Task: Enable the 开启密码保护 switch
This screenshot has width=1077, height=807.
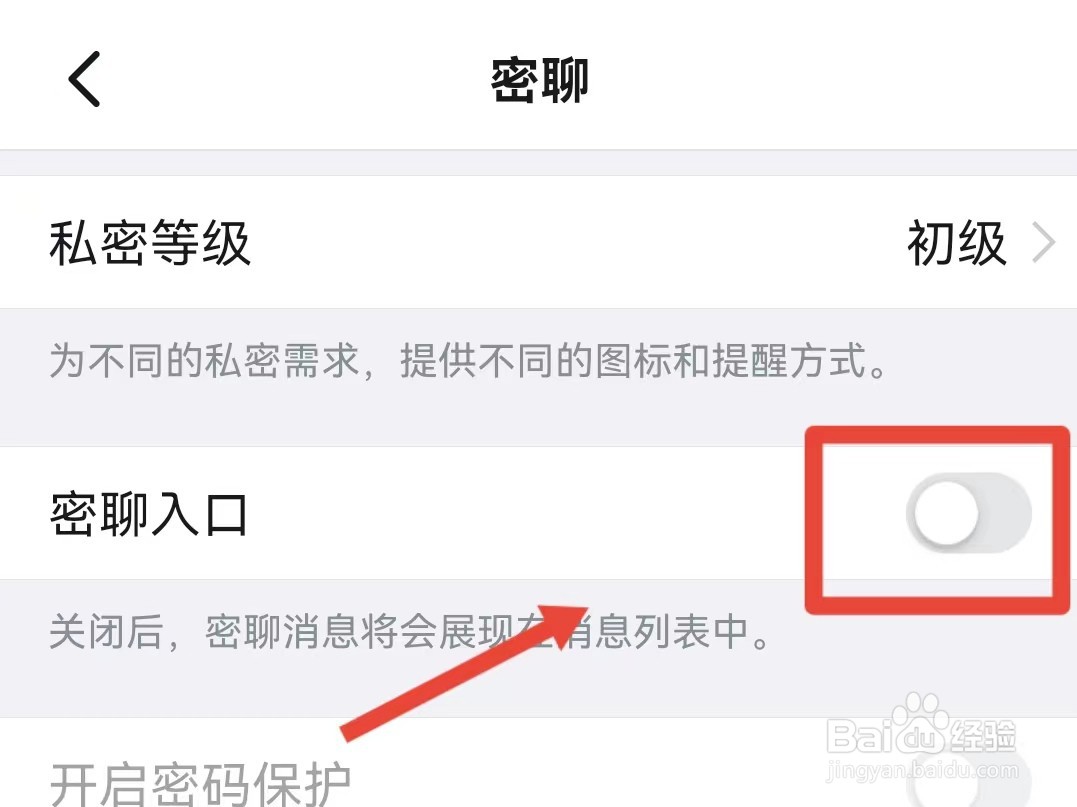Action: (968, 781)
